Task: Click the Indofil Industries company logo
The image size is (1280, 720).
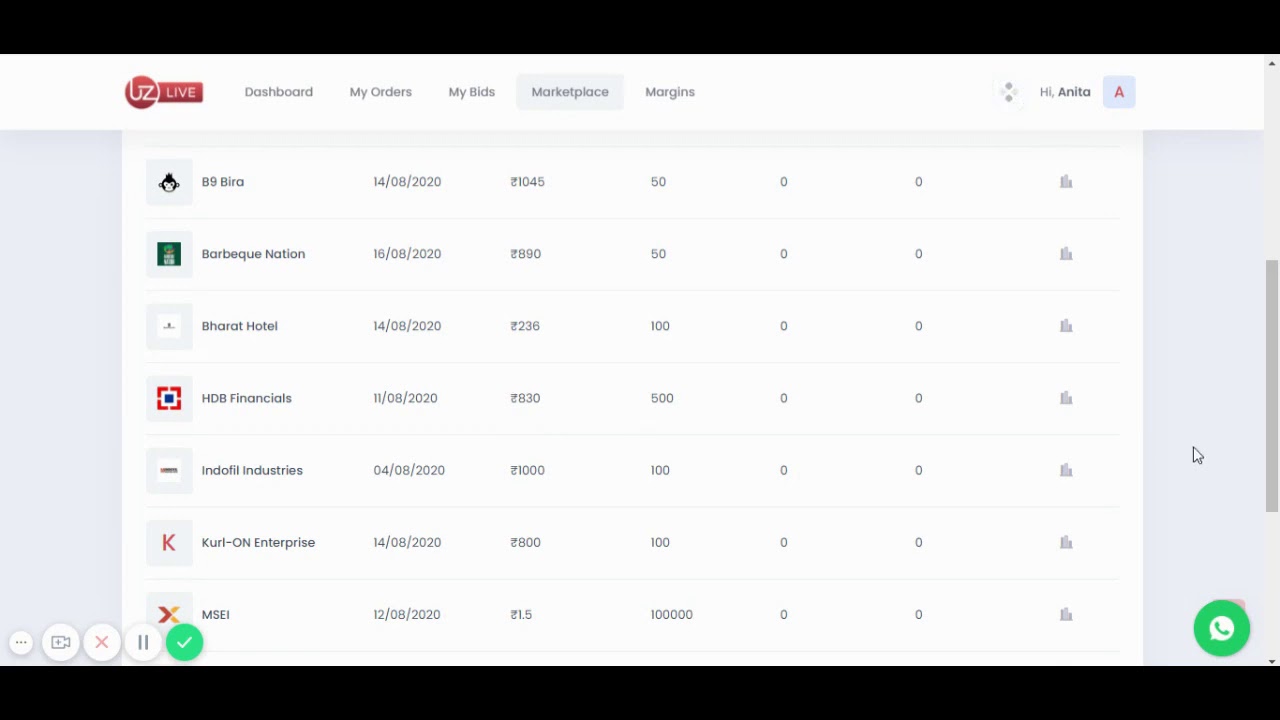Action: point(169,470)
